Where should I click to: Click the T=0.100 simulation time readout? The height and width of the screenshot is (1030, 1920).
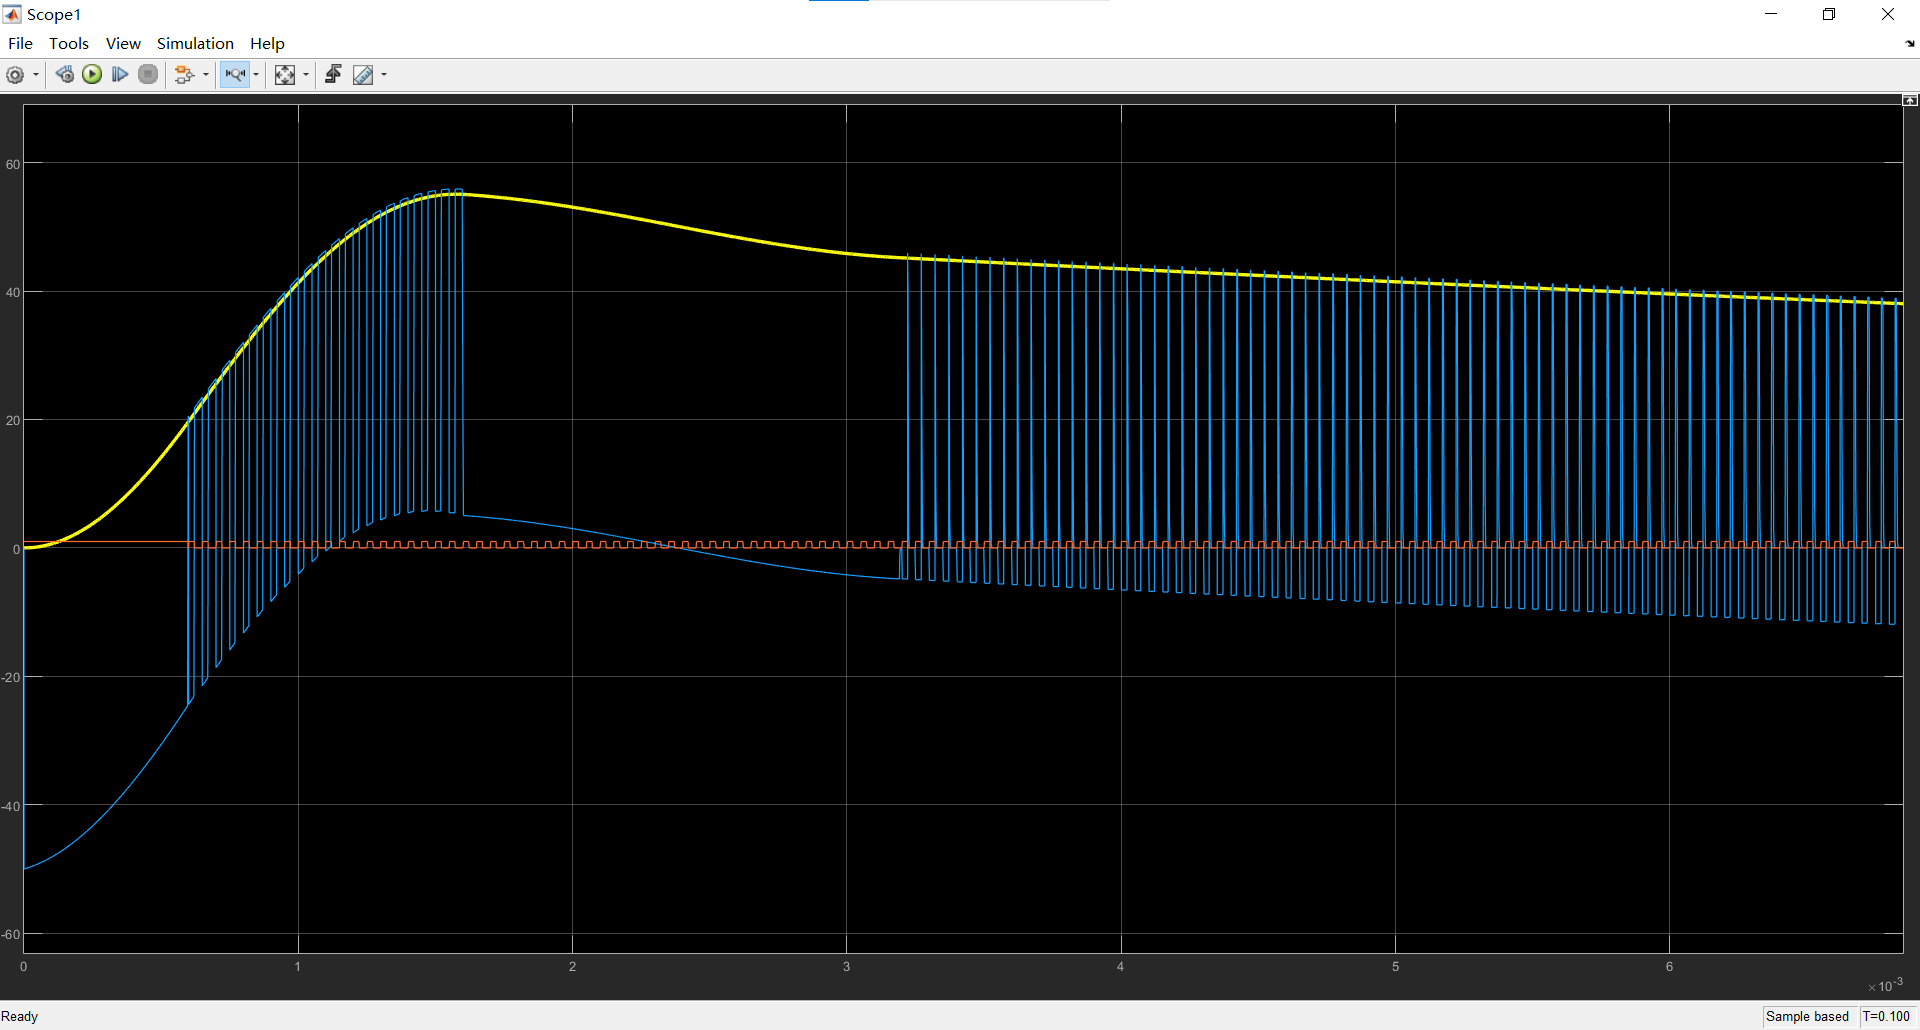(x=1886, y=1016)
